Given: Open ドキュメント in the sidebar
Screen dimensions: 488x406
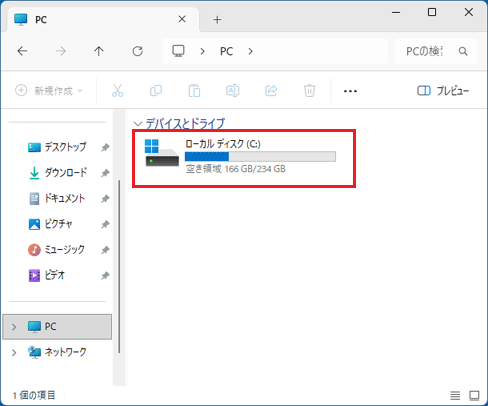Looking at the screenshot, I should 65,198.
